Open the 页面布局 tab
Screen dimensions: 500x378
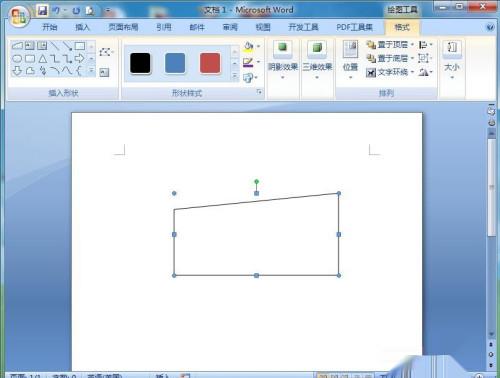click(123, 27)
